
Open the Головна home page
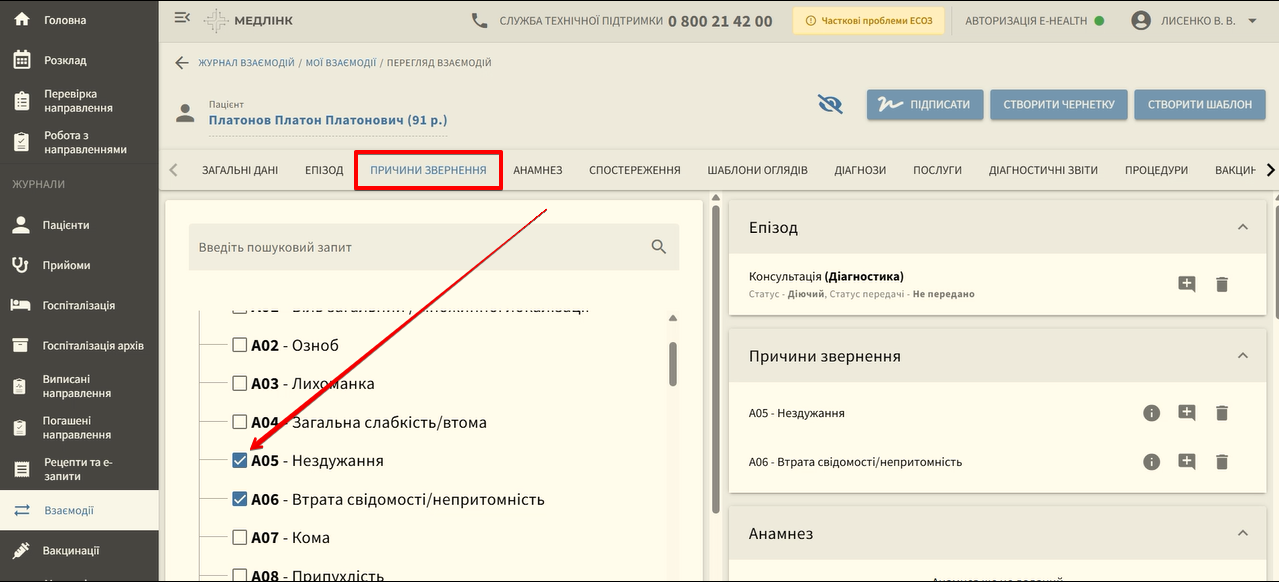[79, 20]
